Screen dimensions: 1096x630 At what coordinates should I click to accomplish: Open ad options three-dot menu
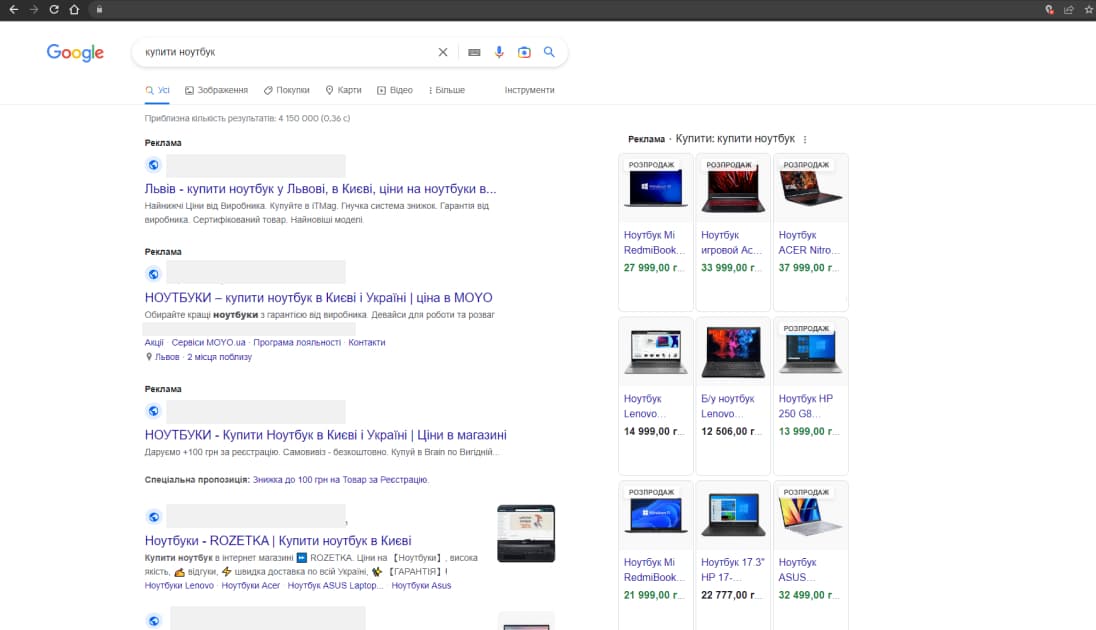pyautogui.click(x=805, y=140)
